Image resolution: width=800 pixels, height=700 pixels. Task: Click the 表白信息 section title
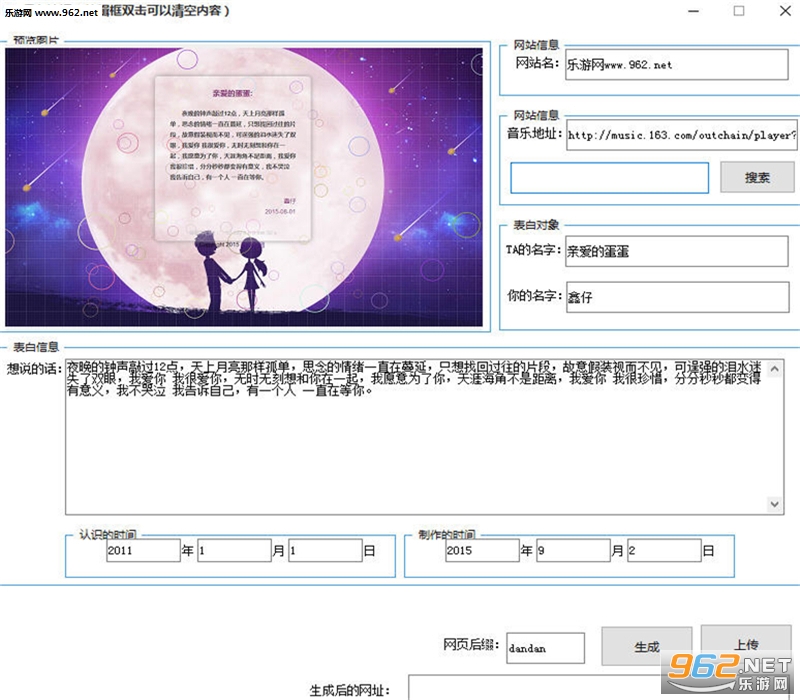(36, 347)
